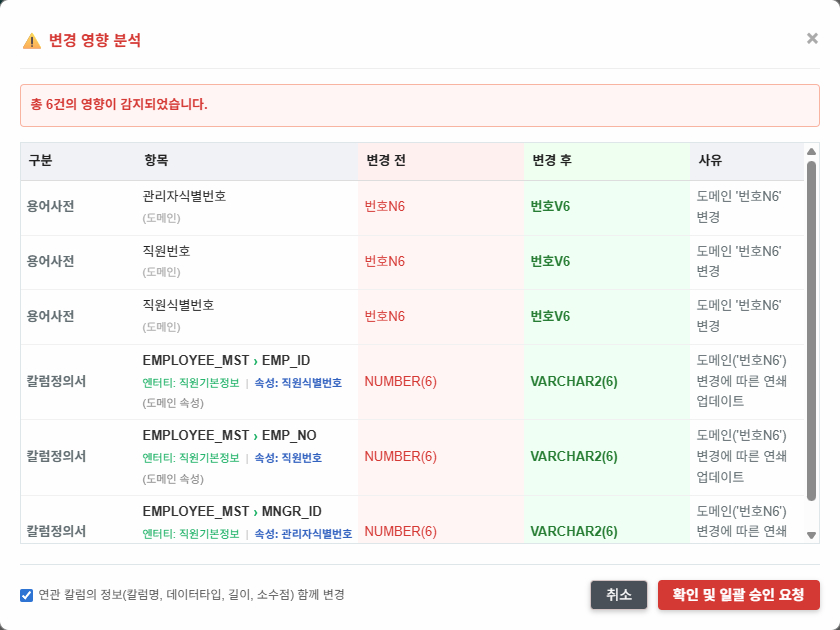Click 속성: 관리자식별번호 link in MNGR_ID row
This screenshot has height=630, width=840.
303,534
